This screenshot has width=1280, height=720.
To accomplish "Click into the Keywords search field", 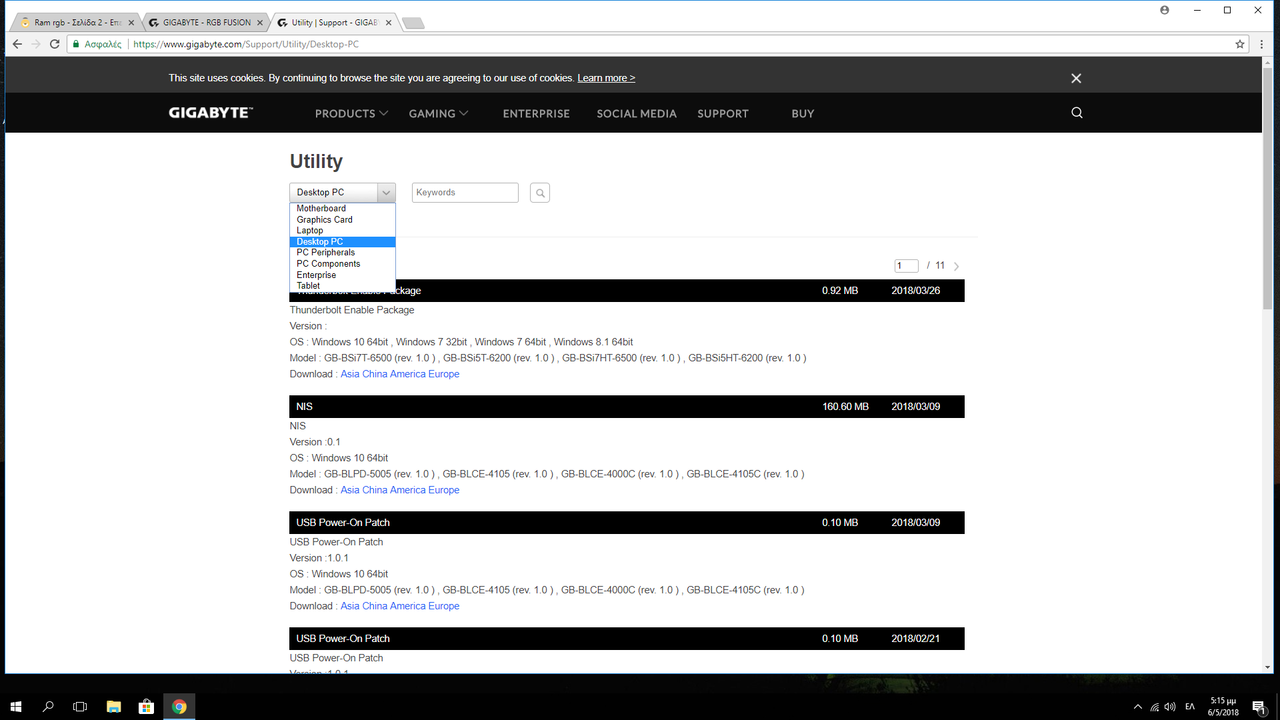I will coord(465,192).
